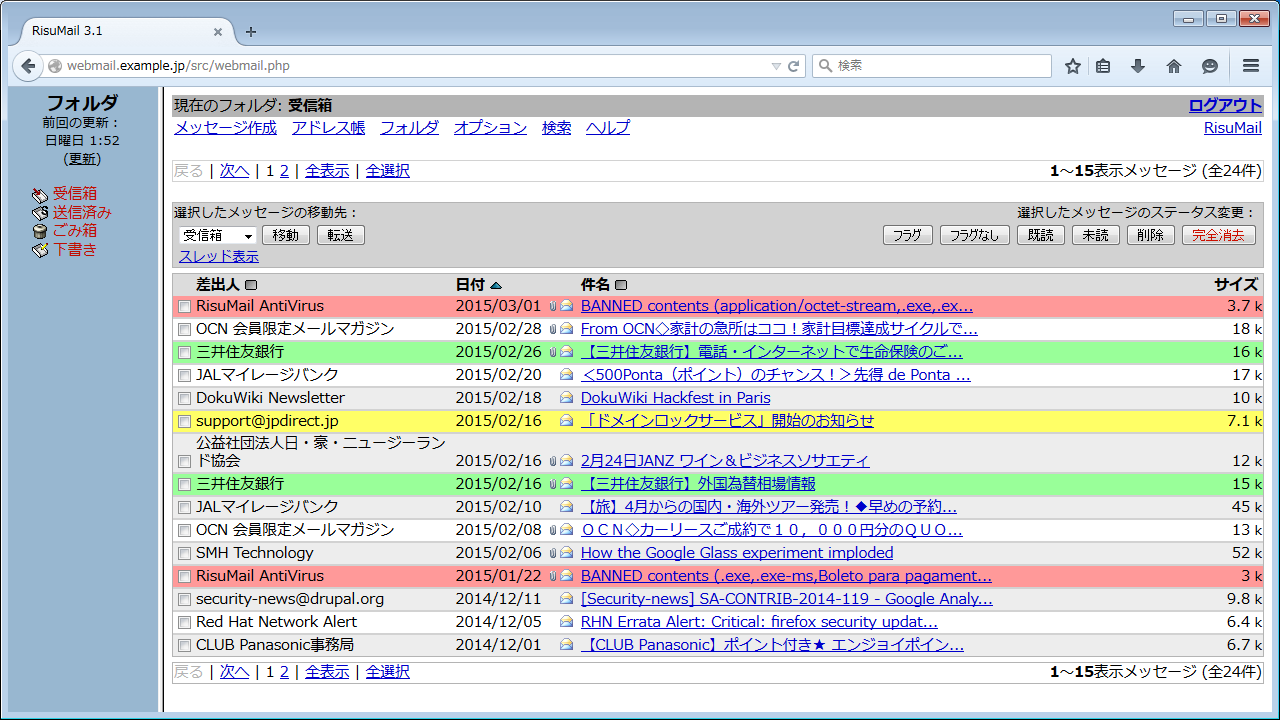
Task: Select the security-news@drupal.org checkbox
Action: click(184, 600)
